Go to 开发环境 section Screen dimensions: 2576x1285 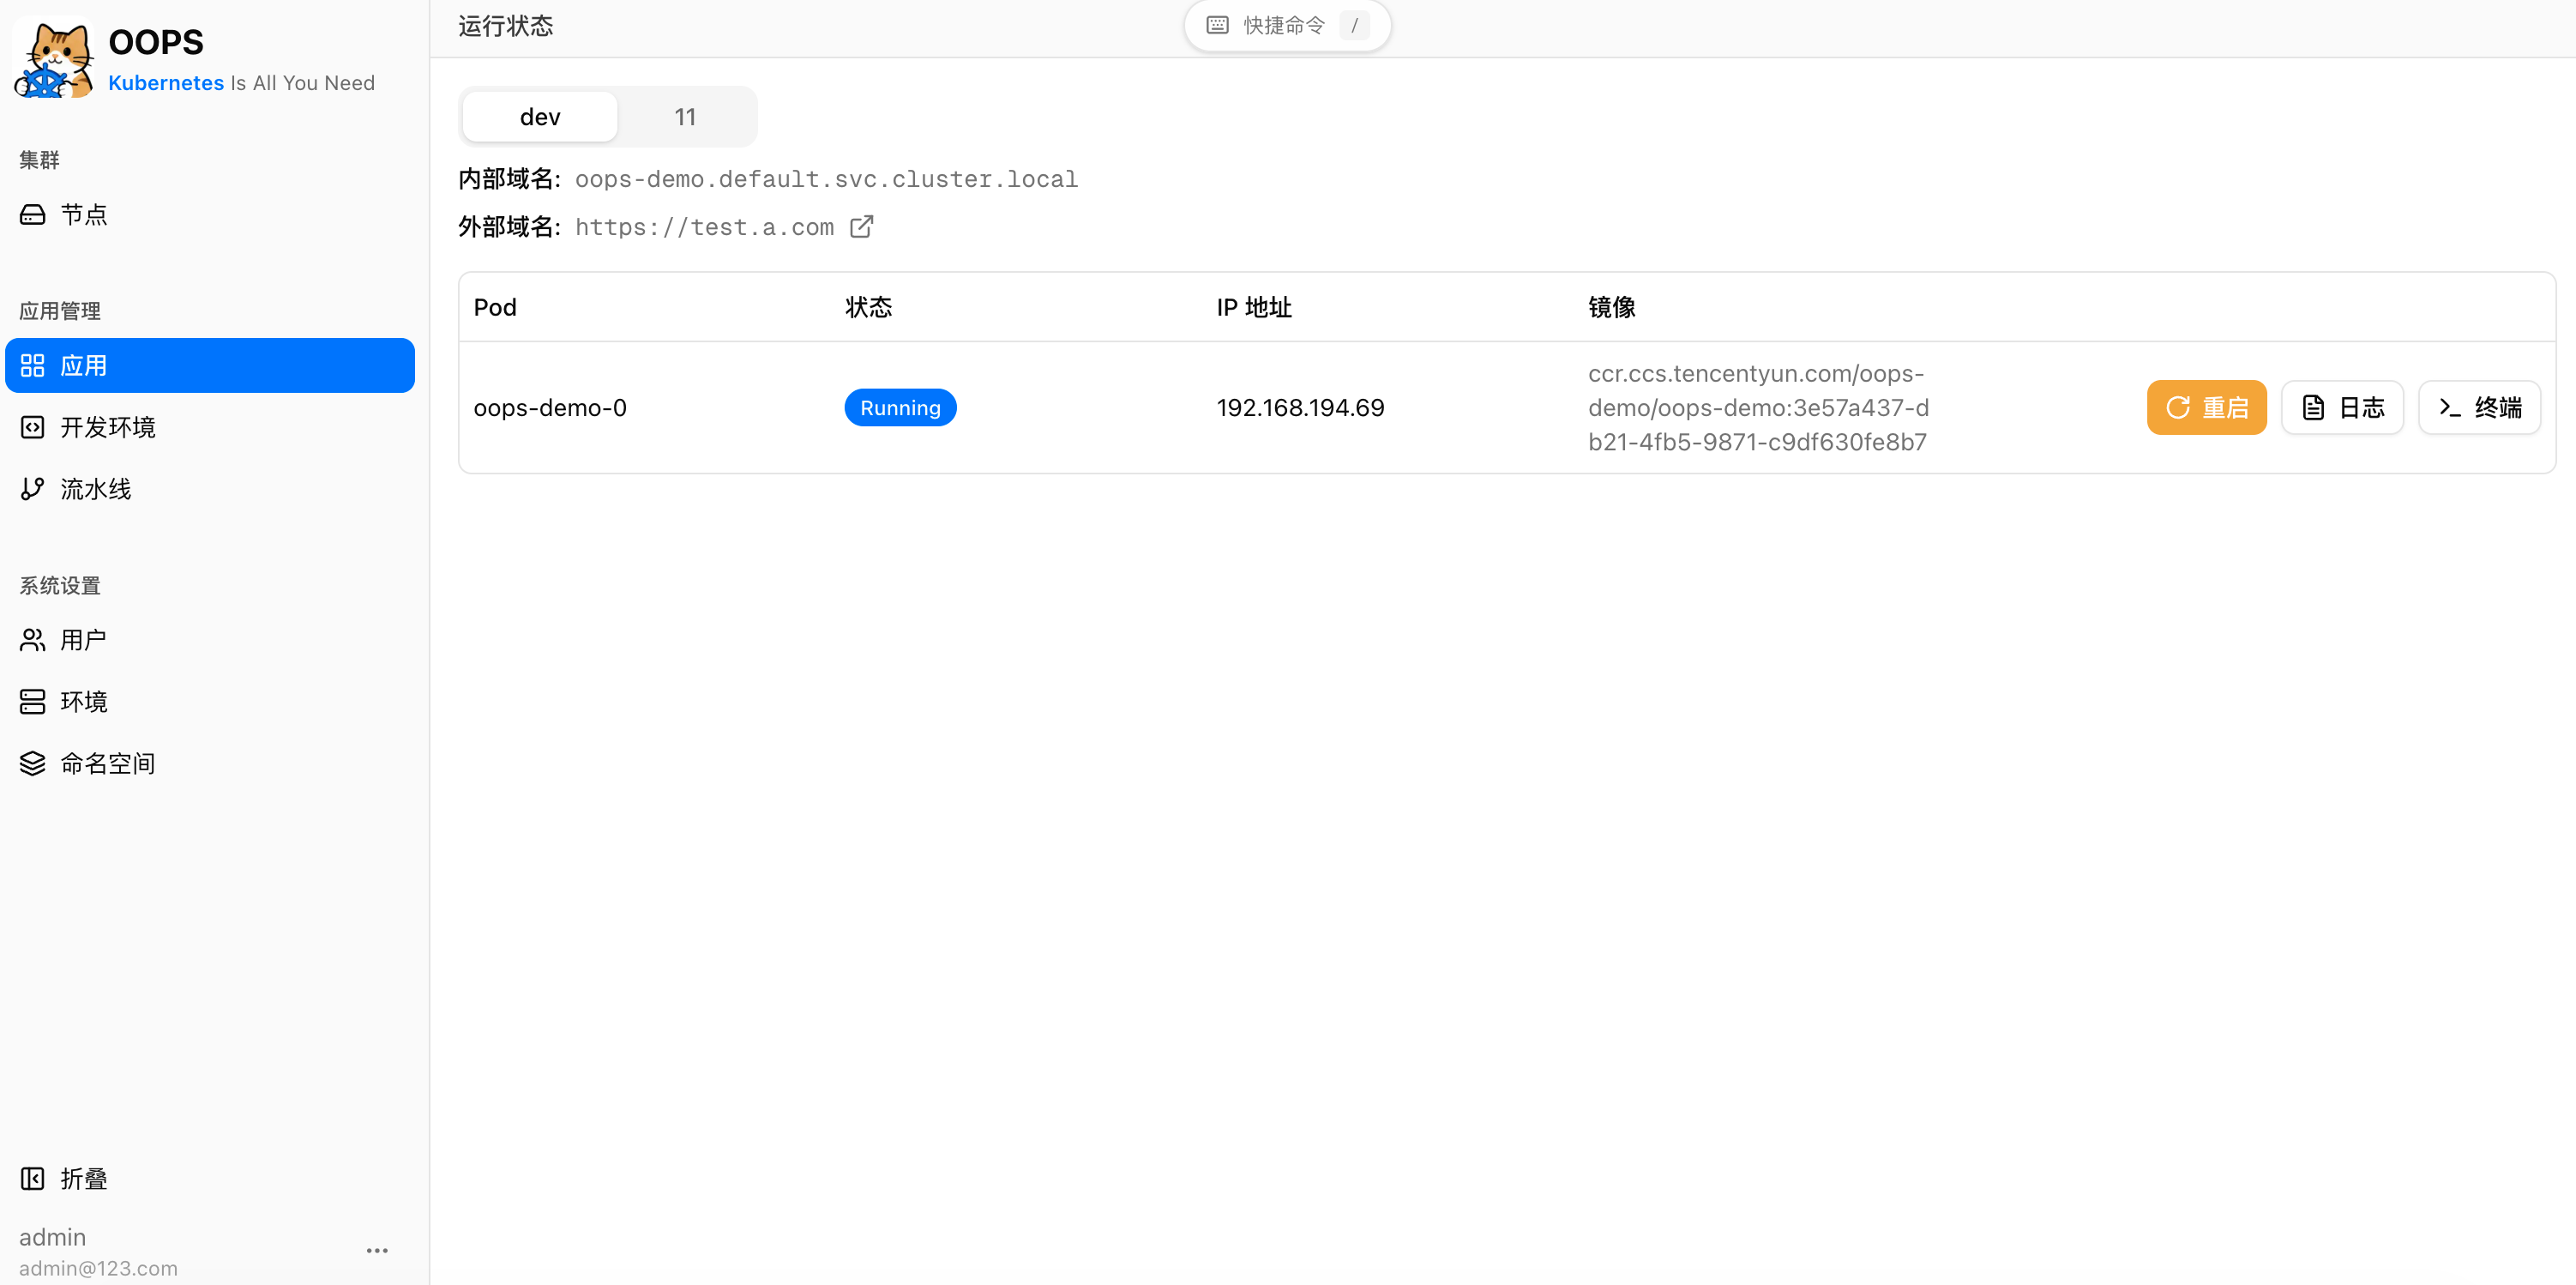pyautogui.click(x=210, y=428)
